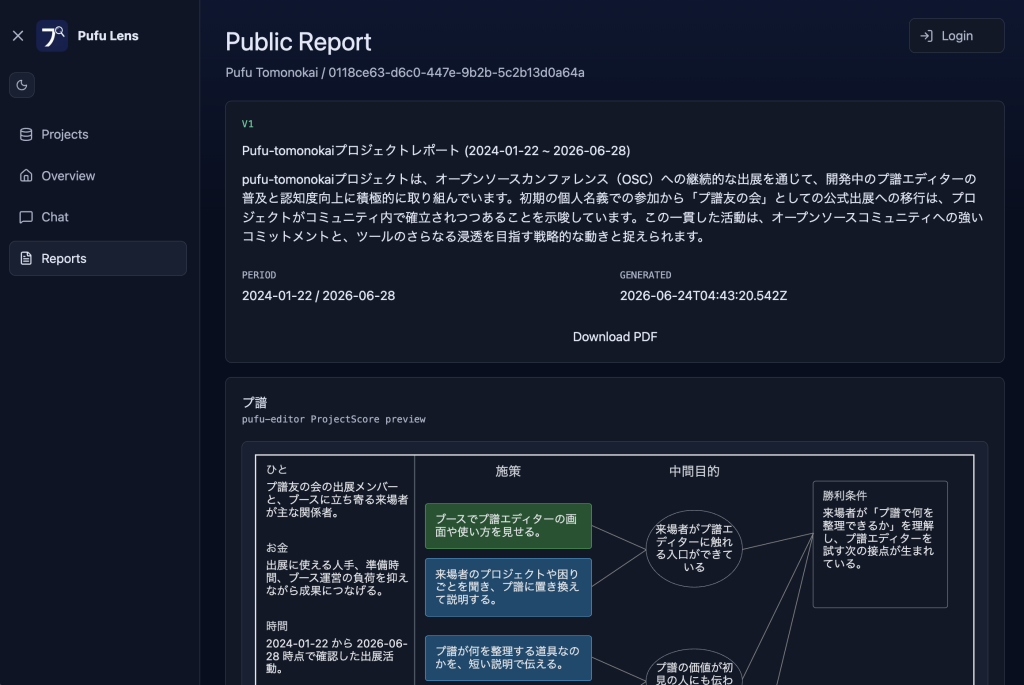The width and height of the screenshot is (1024, 685).
Task: Click the GENERATED field label
Action: click(x=645, y=276)
